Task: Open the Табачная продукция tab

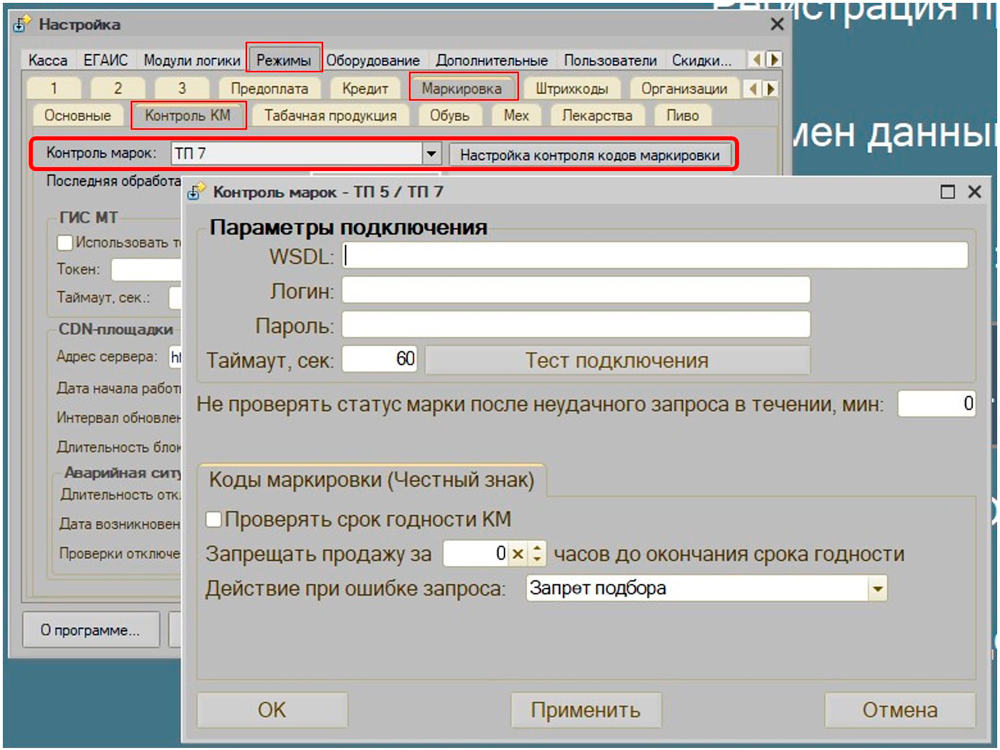Action: (330, 115)
